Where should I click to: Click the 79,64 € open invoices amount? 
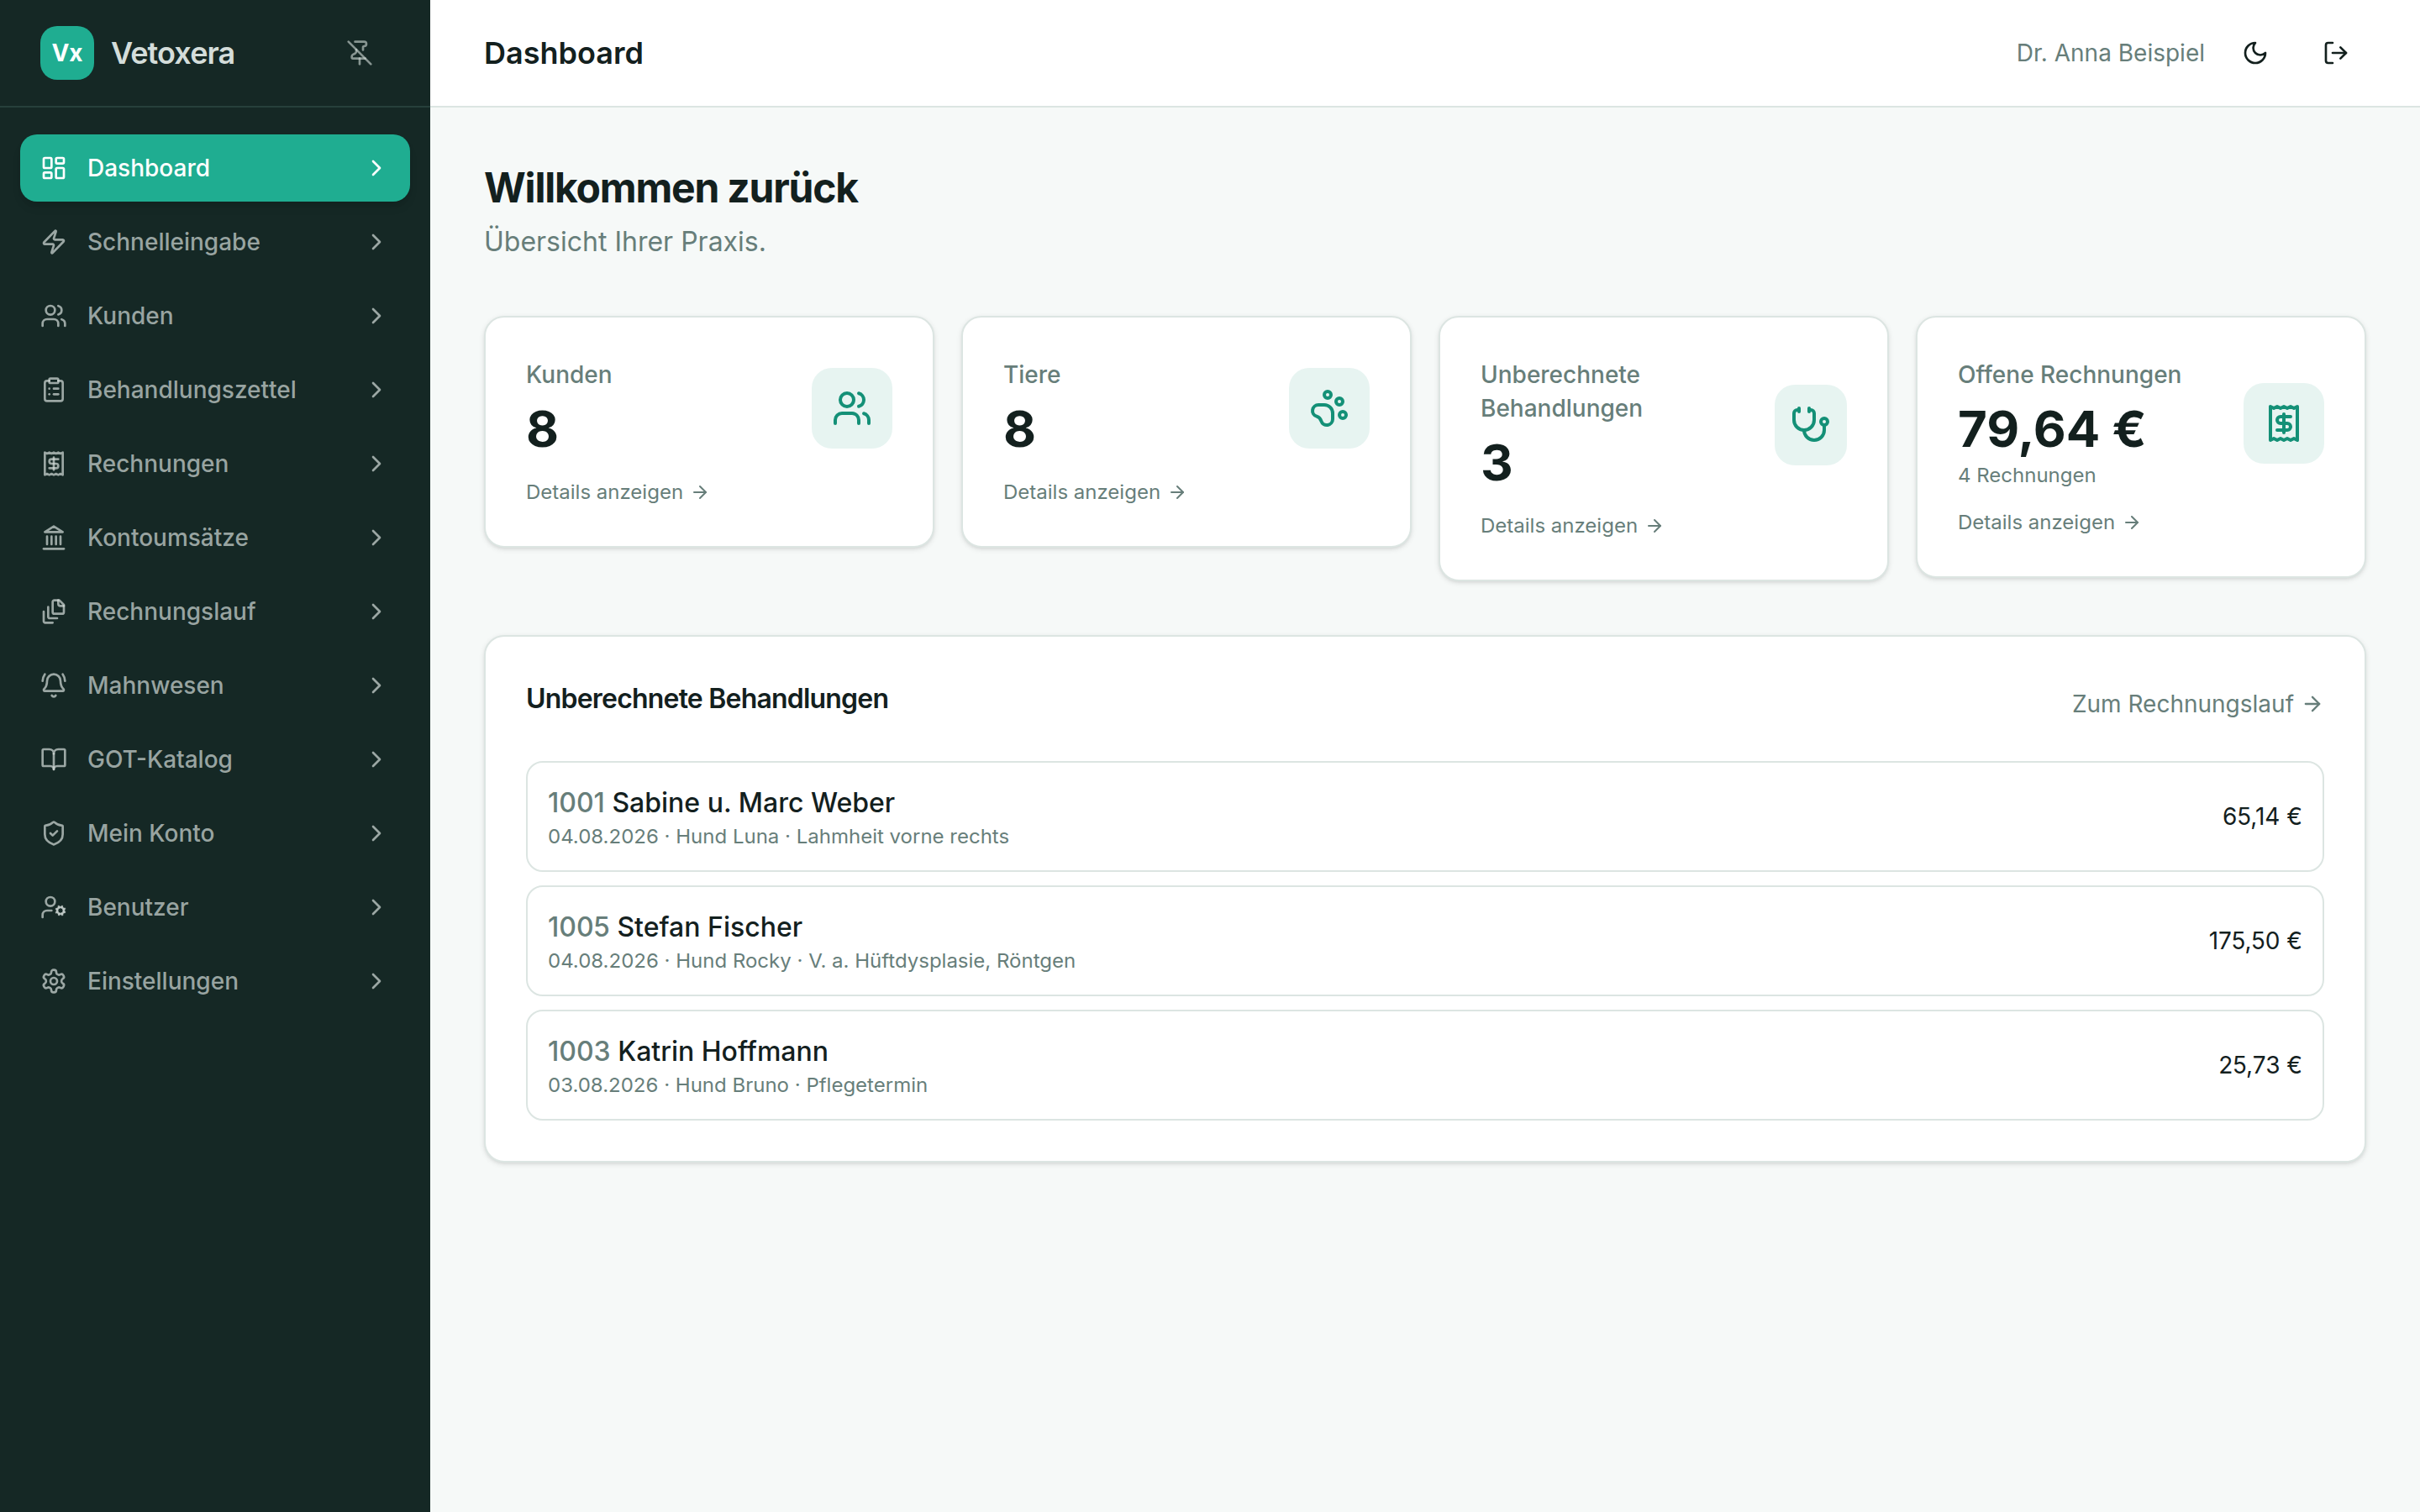click(2051, 429)
